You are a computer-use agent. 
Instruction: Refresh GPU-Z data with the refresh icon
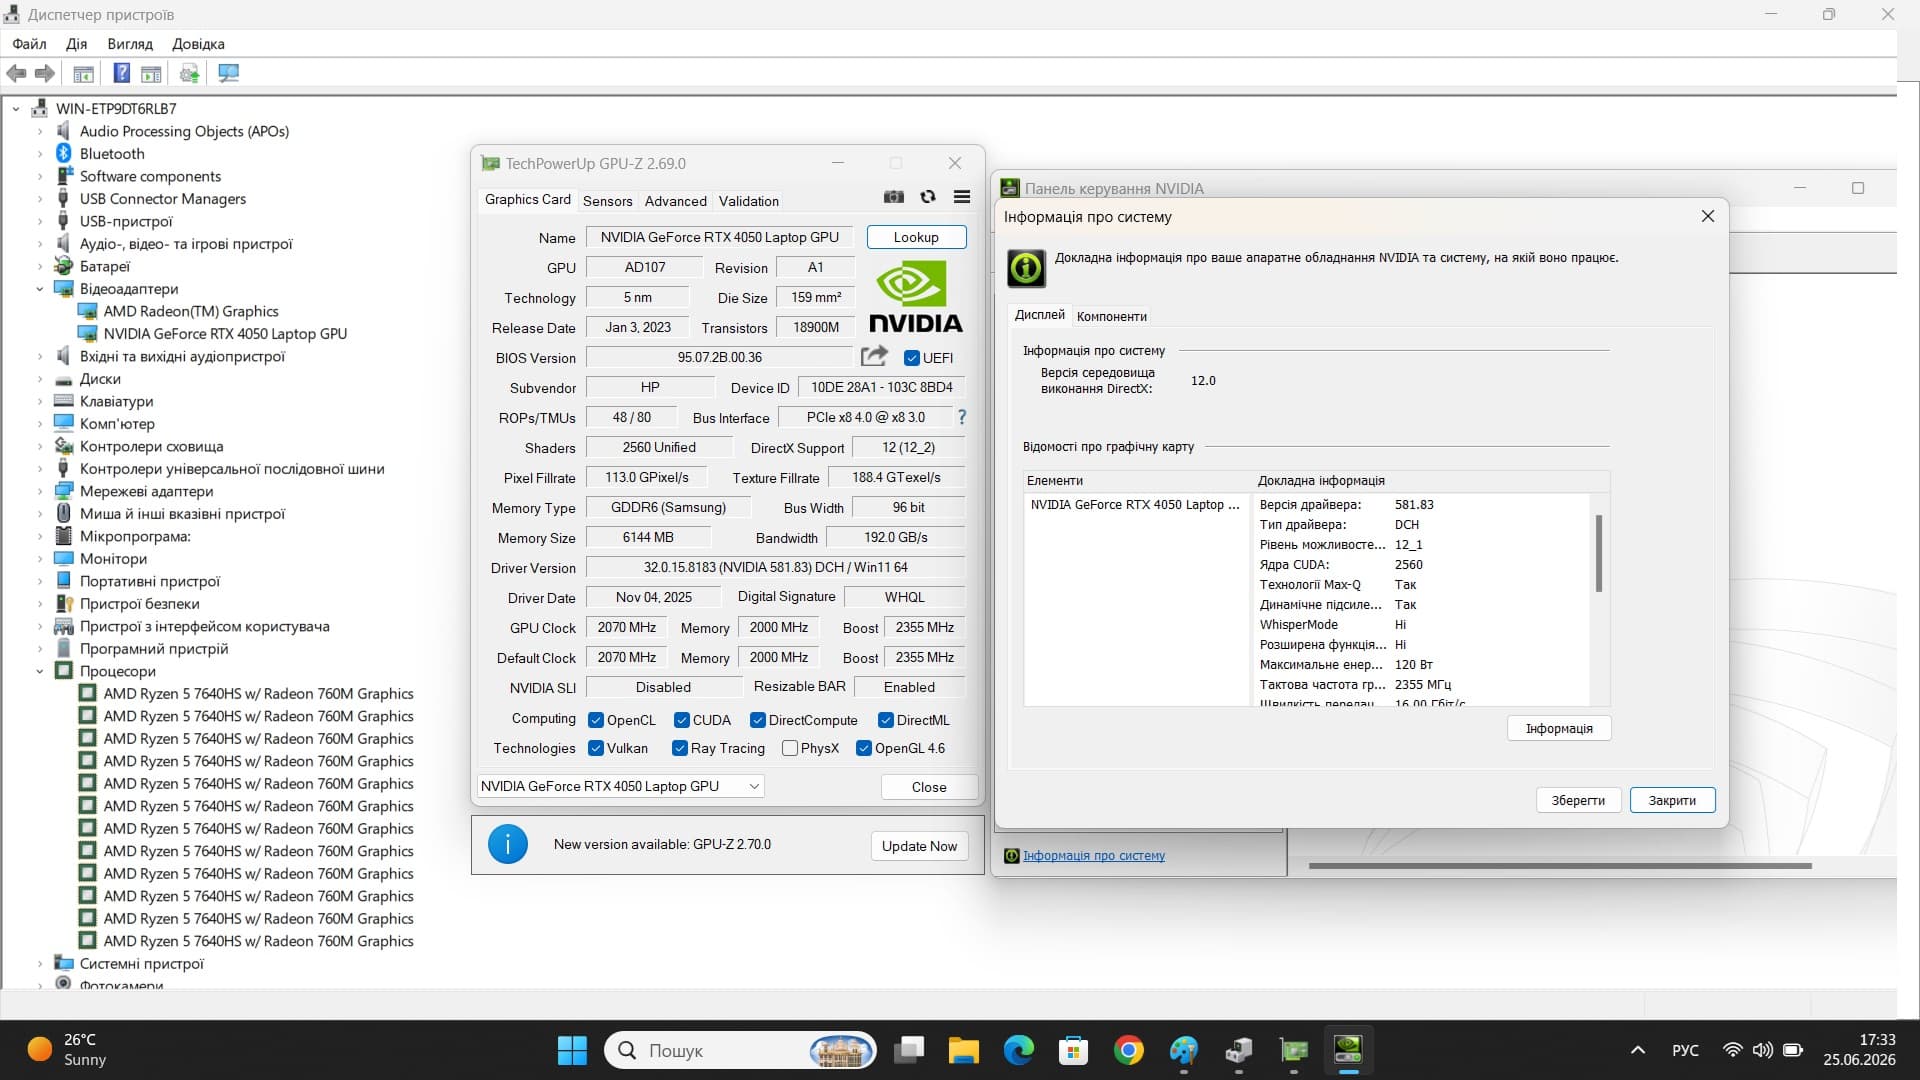[928, 197]
